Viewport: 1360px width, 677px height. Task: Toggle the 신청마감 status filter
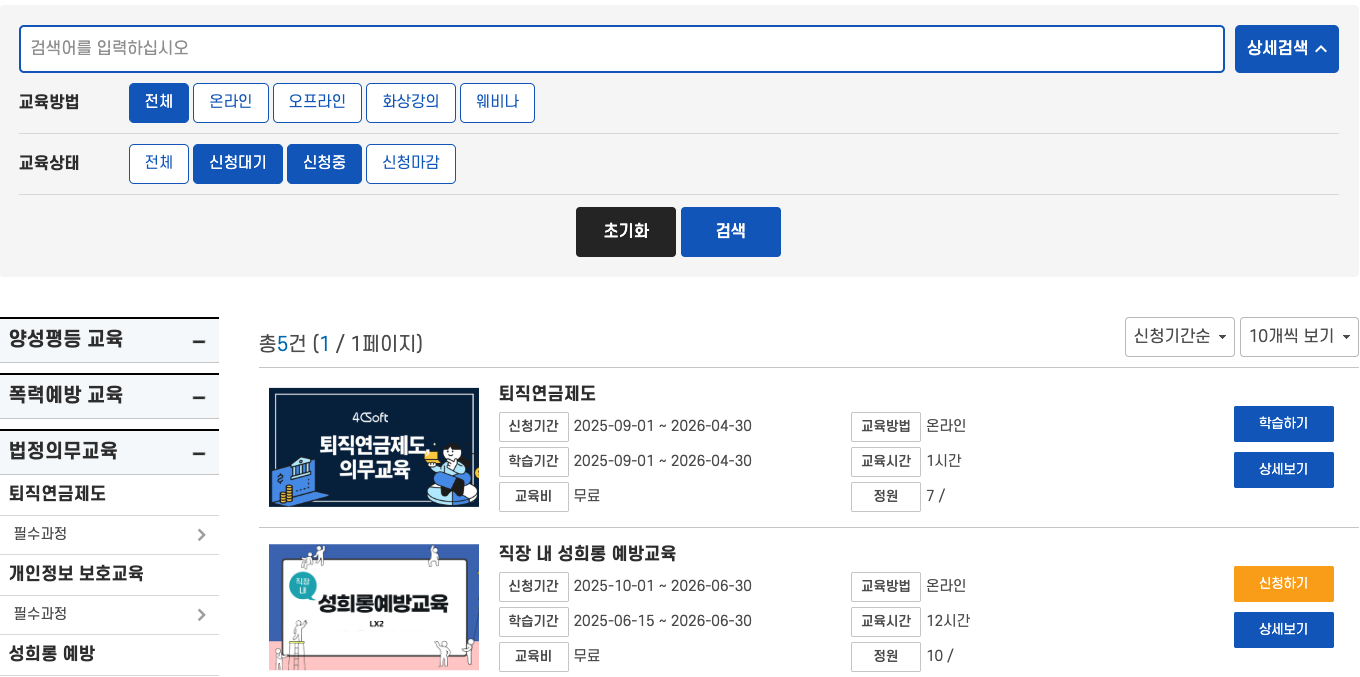(410, 164)
